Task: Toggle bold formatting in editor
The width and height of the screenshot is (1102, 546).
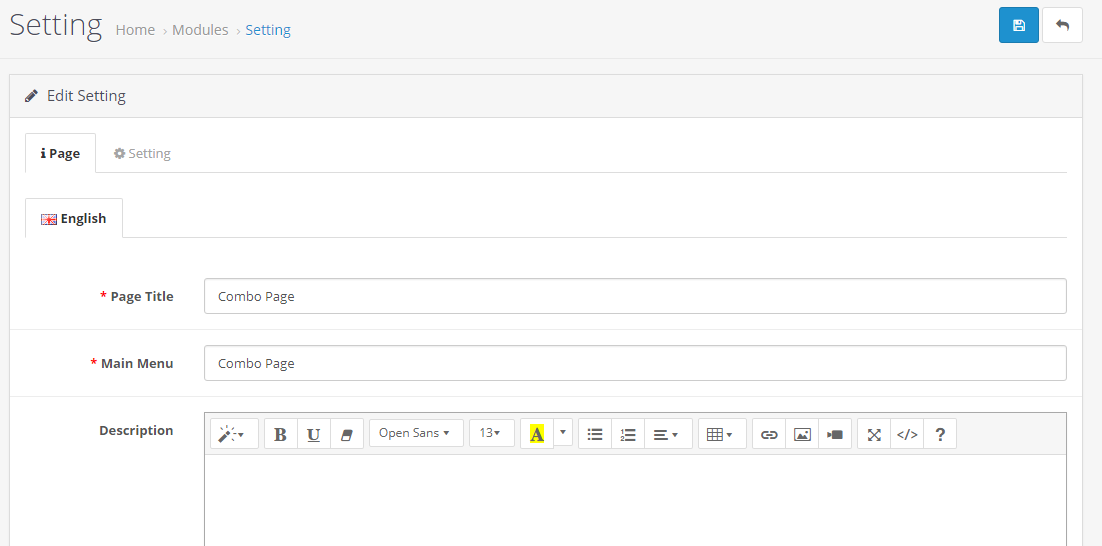Action: (x=280, y=434)
